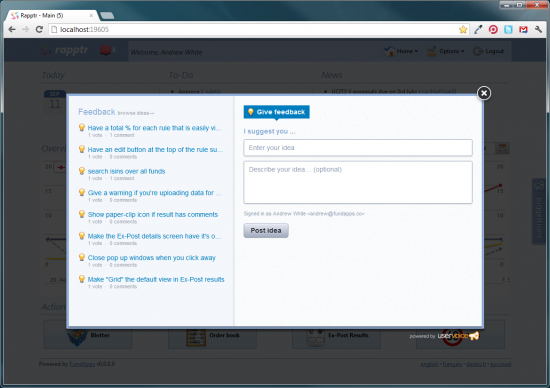Open the FundApps footer link
This screenshot has height=388, width=550.
tap(82, 364)
